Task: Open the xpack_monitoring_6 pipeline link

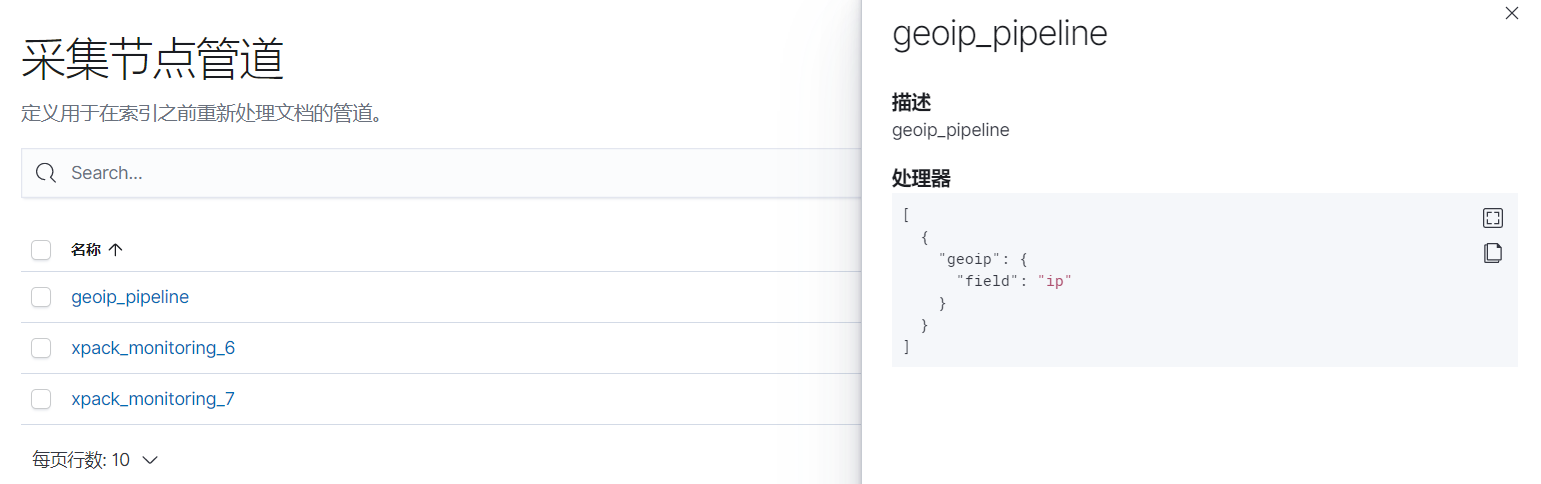Action: click(x=153, y=348)
